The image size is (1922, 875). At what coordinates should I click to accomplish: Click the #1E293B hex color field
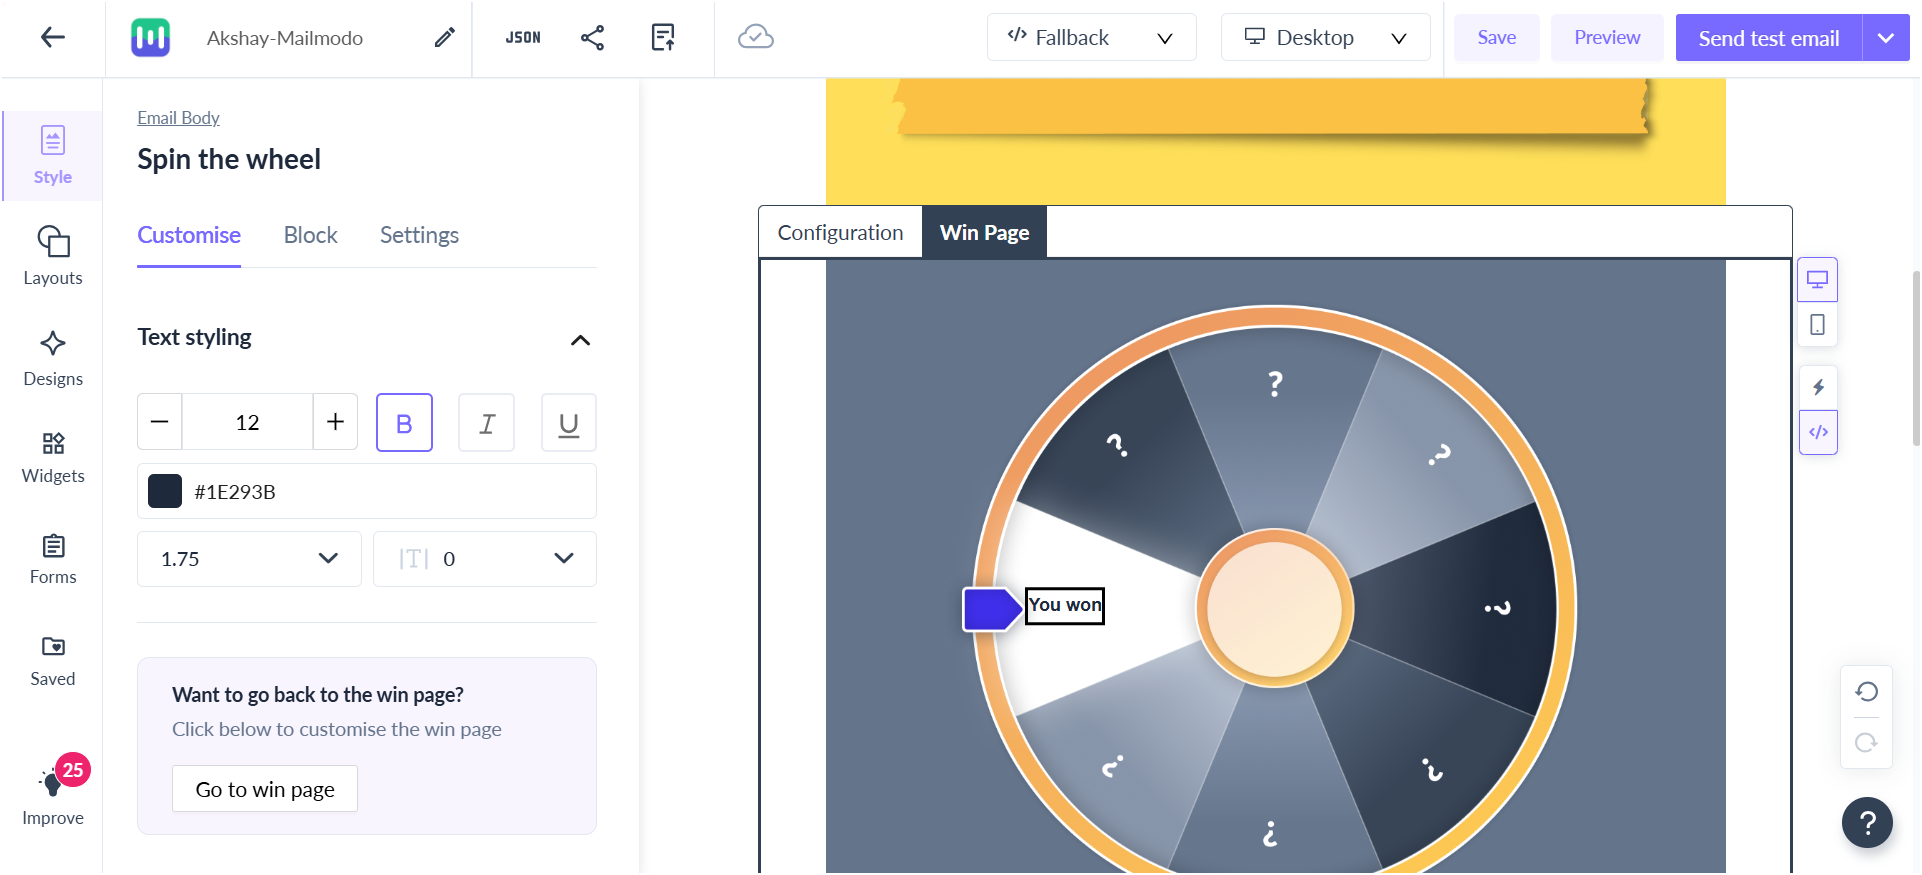[367, 491]
